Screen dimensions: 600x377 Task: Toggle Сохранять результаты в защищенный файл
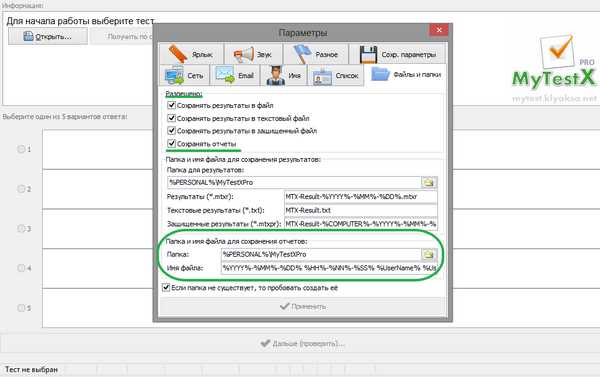[171, 131]
